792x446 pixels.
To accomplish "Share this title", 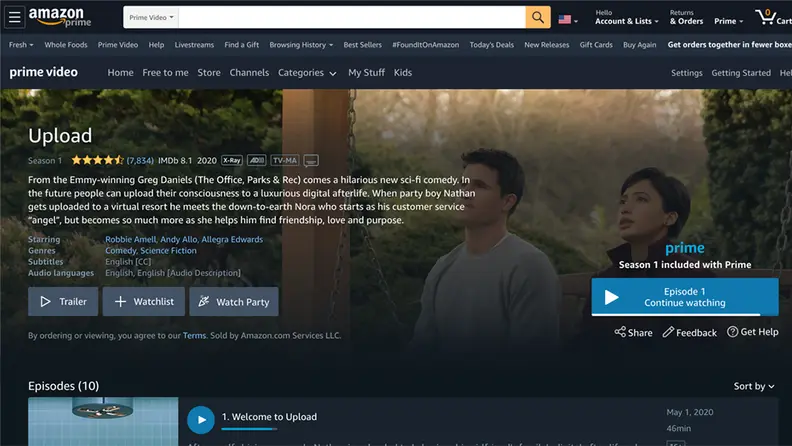I will (x=633, y=332).
